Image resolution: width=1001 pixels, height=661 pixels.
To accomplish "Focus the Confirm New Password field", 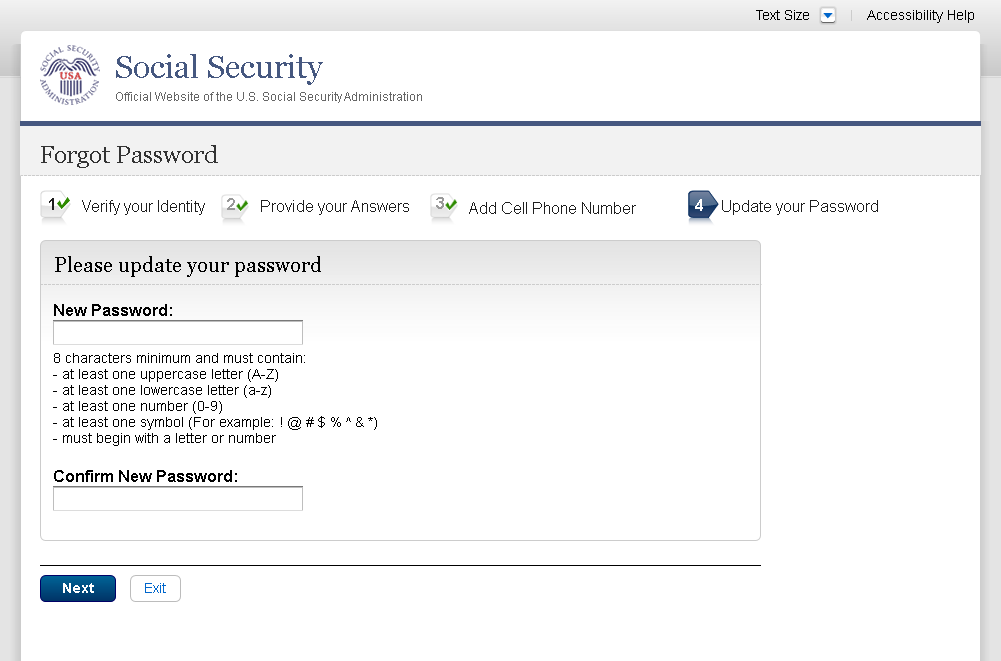I will [178, 499].
